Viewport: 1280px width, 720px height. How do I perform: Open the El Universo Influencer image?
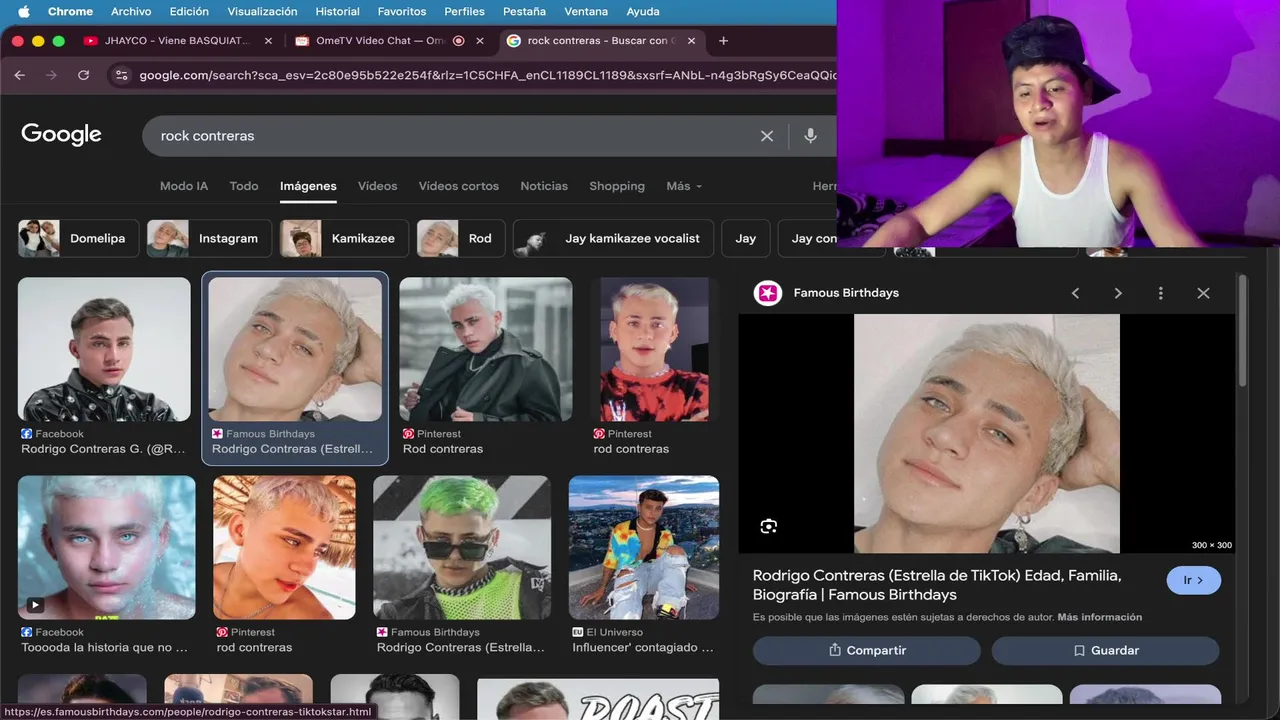pos(644,547)
